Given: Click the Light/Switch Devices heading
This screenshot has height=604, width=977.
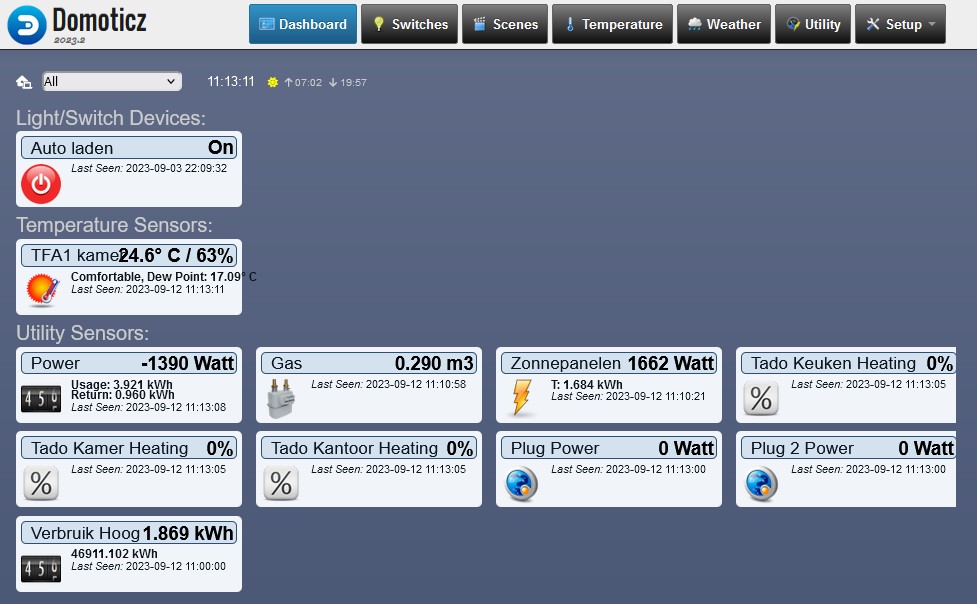Looking at the screenshot, I should [x=111, y=118].
